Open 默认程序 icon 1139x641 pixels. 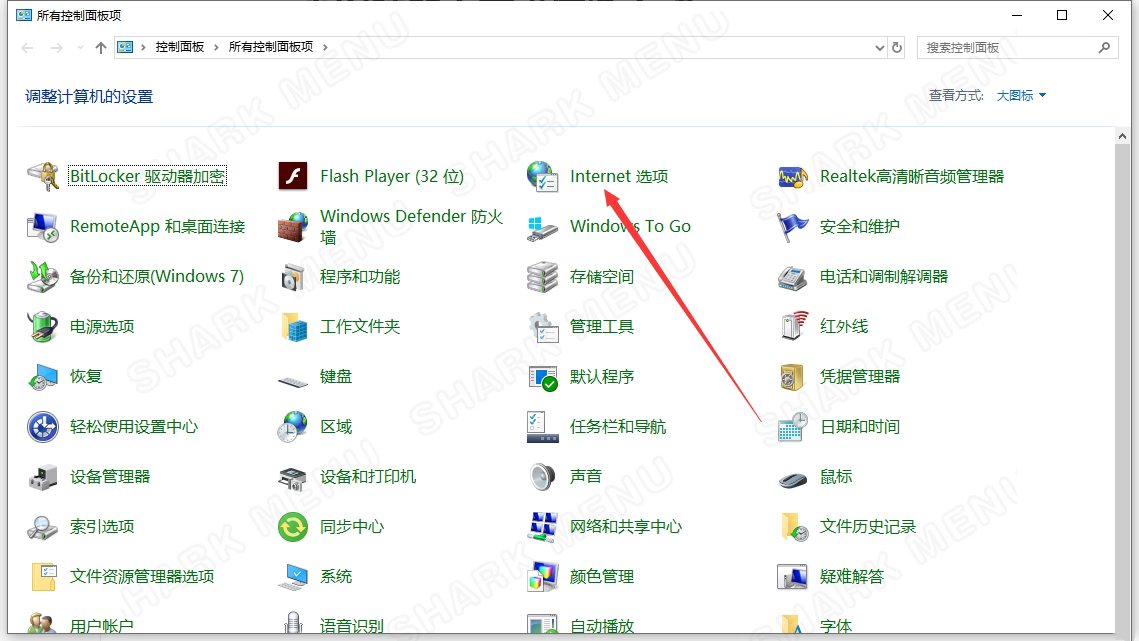pos(543,377)
